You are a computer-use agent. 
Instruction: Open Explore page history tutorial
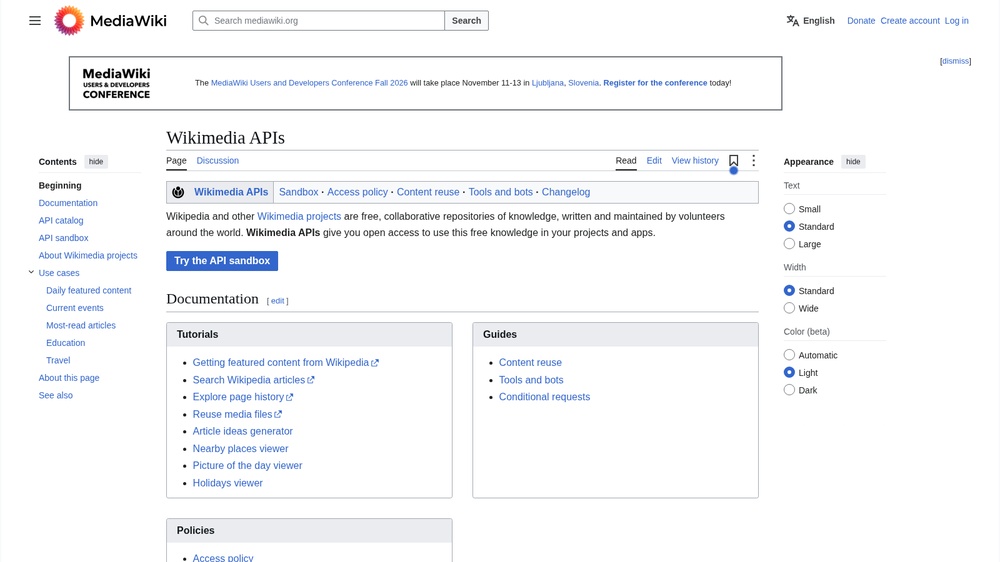tap(242, 397)
